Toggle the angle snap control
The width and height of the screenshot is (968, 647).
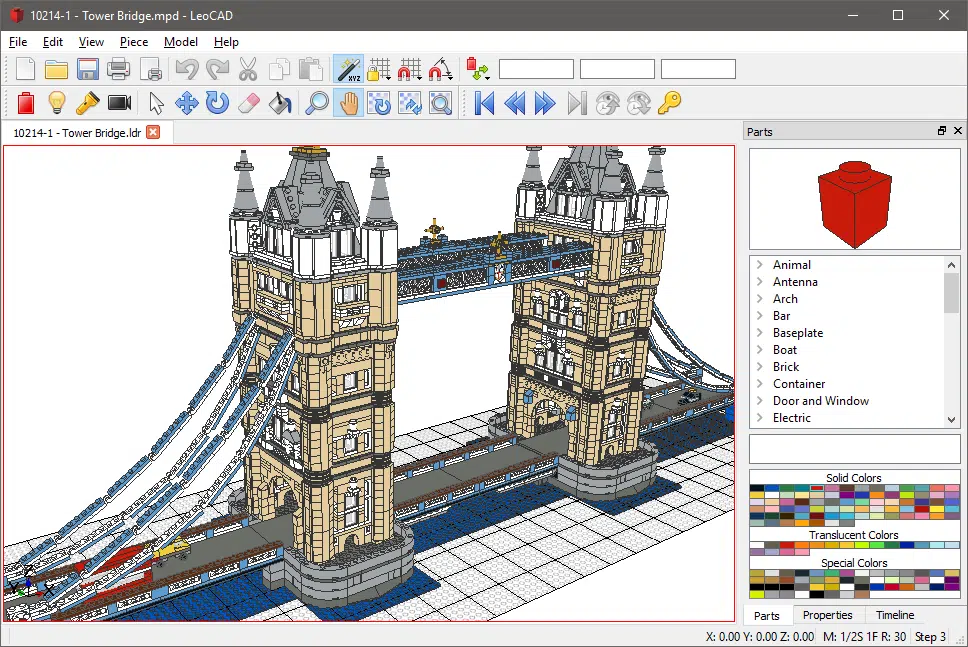click(439, 69)
